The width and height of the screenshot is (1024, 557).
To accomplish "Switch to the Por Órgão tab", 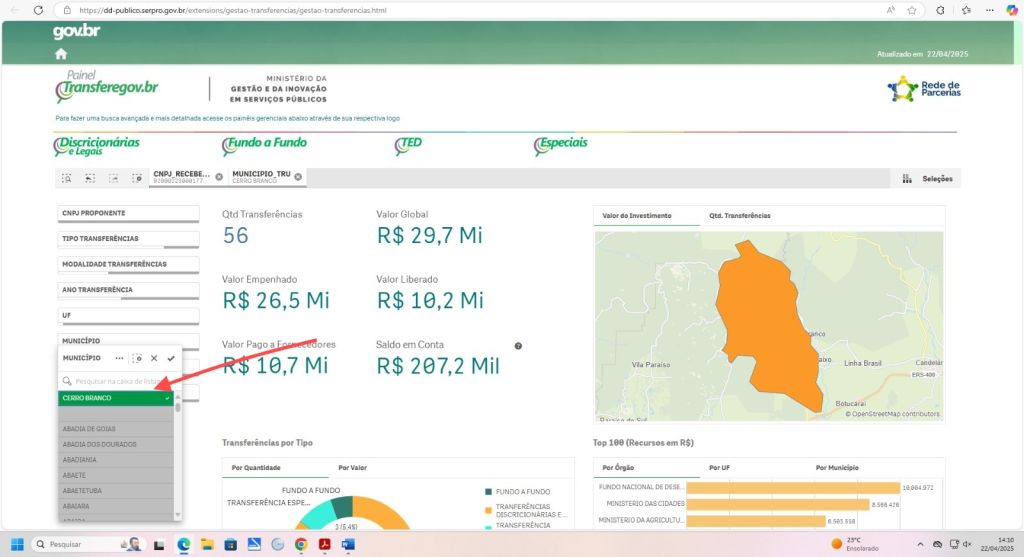I will (x=618, y=468).
